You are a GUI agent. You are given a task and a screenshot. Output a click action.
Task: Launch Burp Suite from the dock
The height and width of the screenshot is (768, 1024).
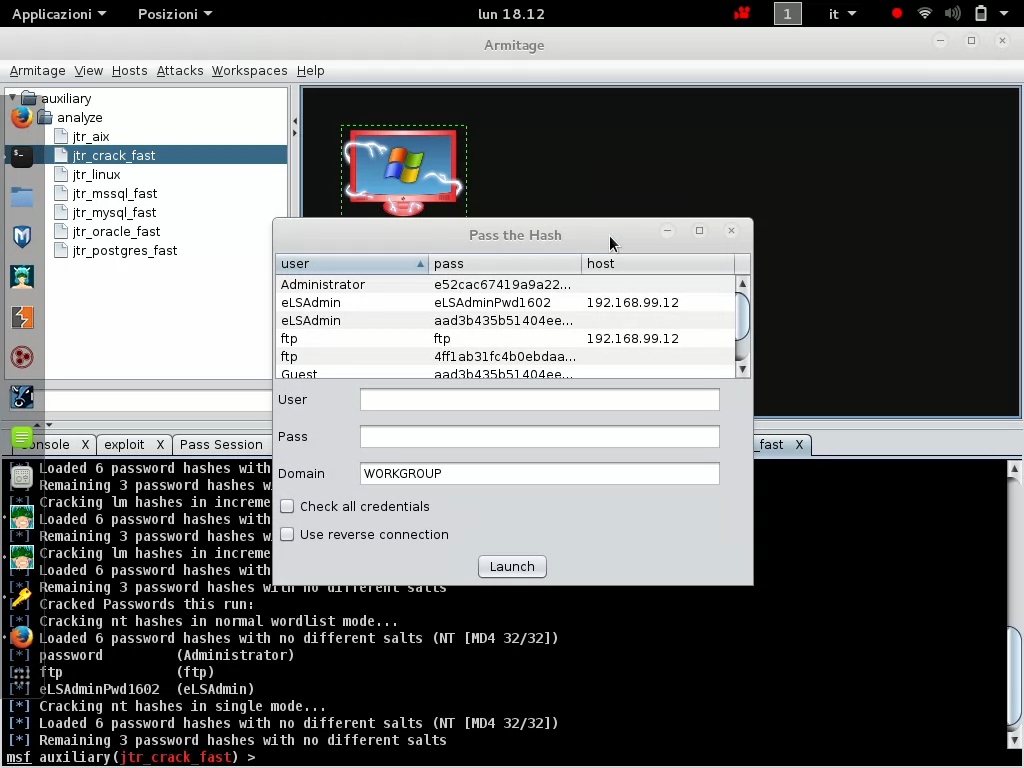click(22, 317)
